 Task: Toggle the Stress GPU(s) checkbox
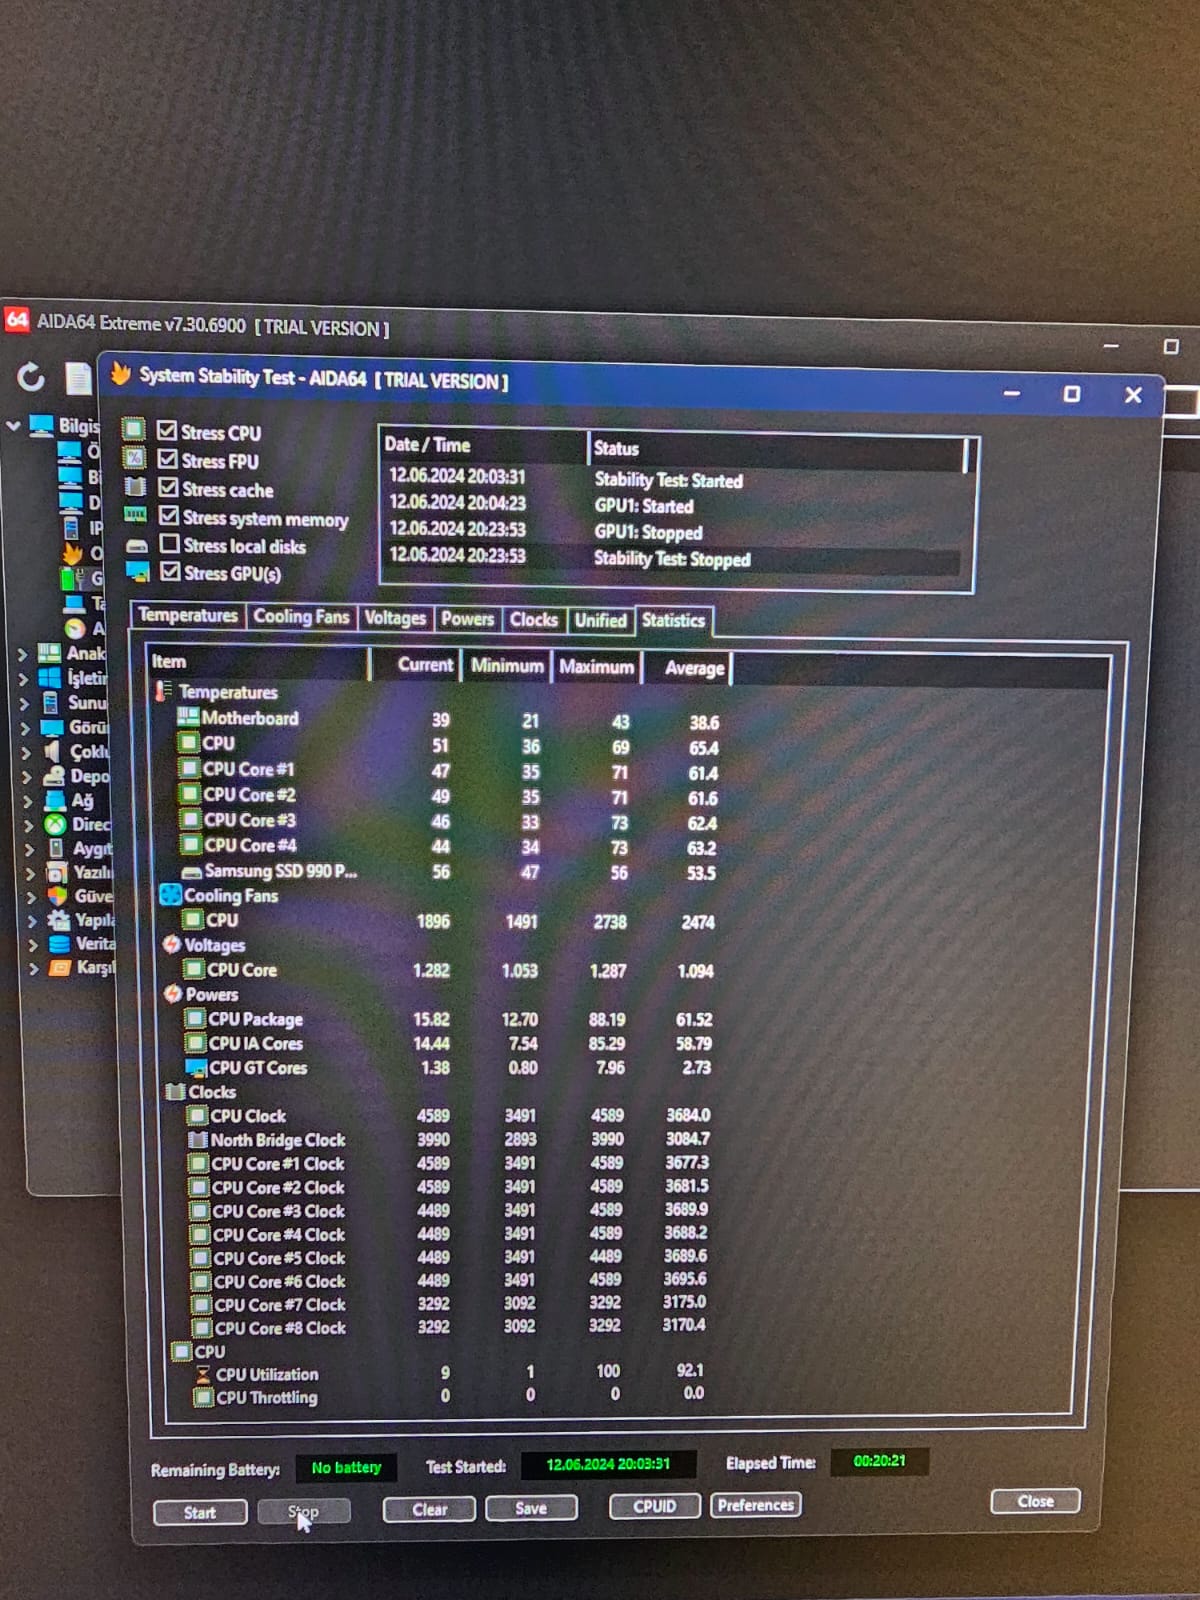coord(170,571)
